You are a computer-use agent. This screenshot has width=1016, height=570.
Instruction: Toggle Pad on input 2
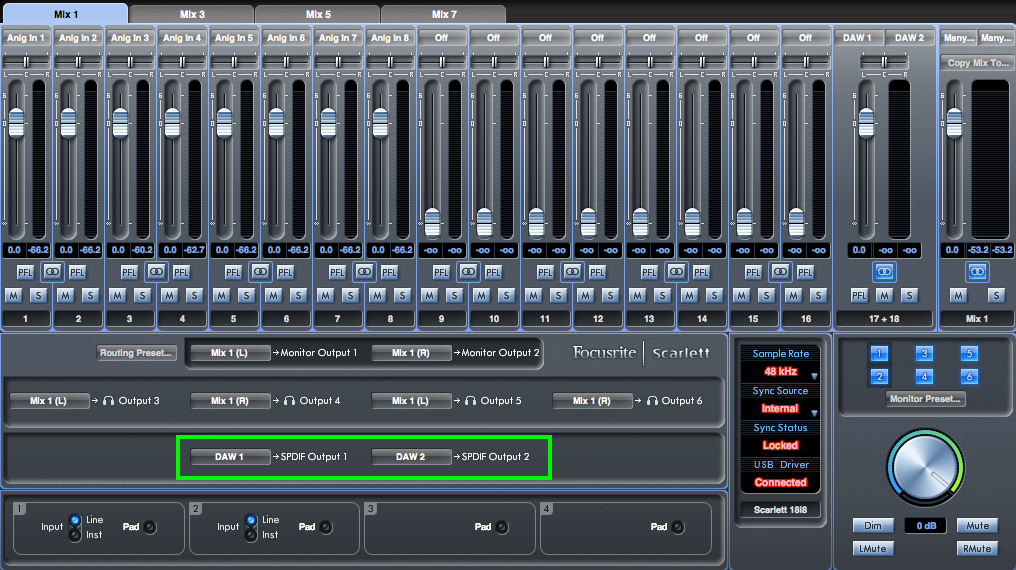point(326,527)
